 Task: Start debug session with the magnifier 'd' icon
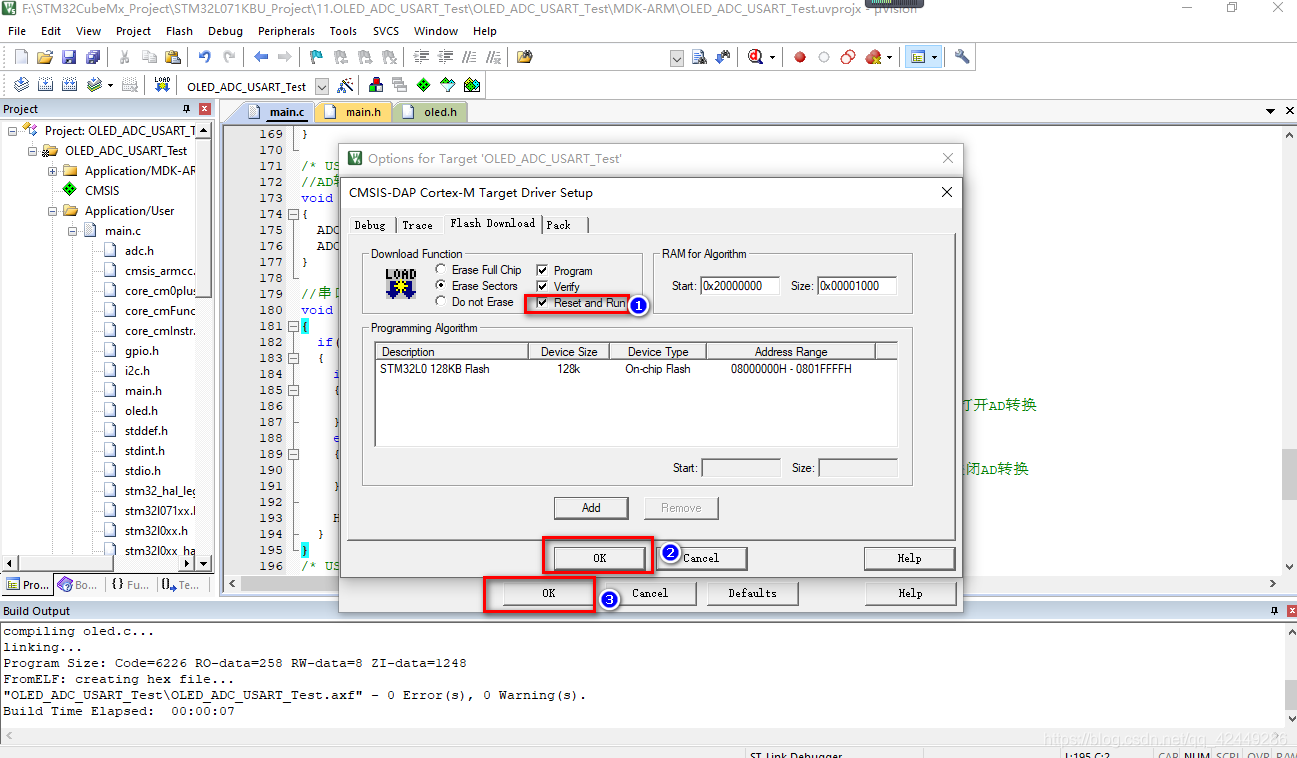[756, 57]
